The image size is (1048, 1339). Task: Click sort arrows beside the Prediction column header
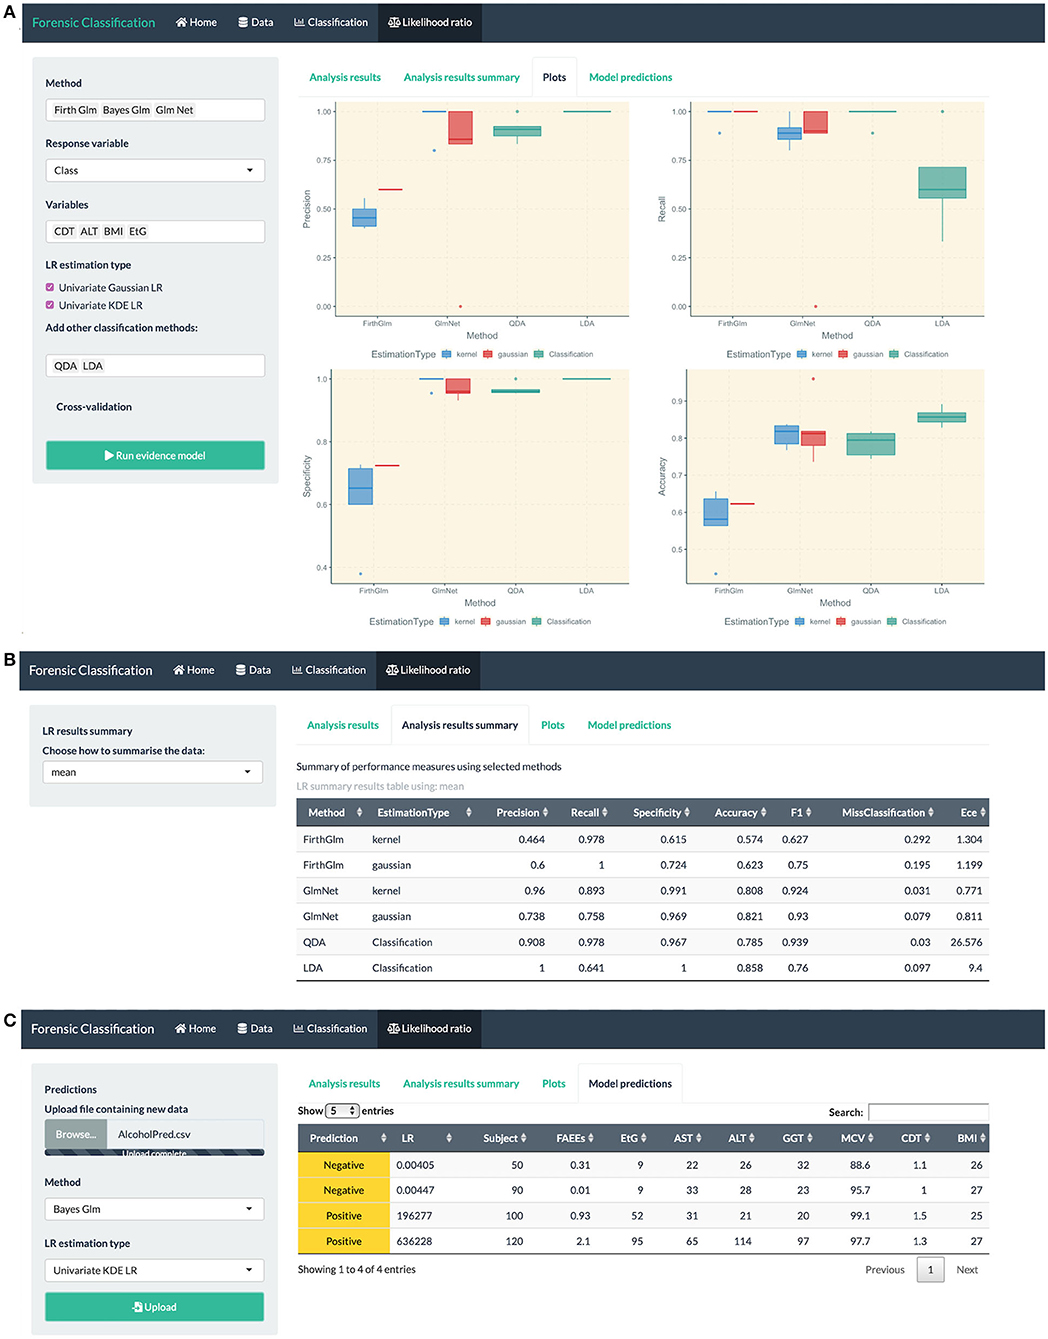pyautogui.click(x=384, y=1138)
